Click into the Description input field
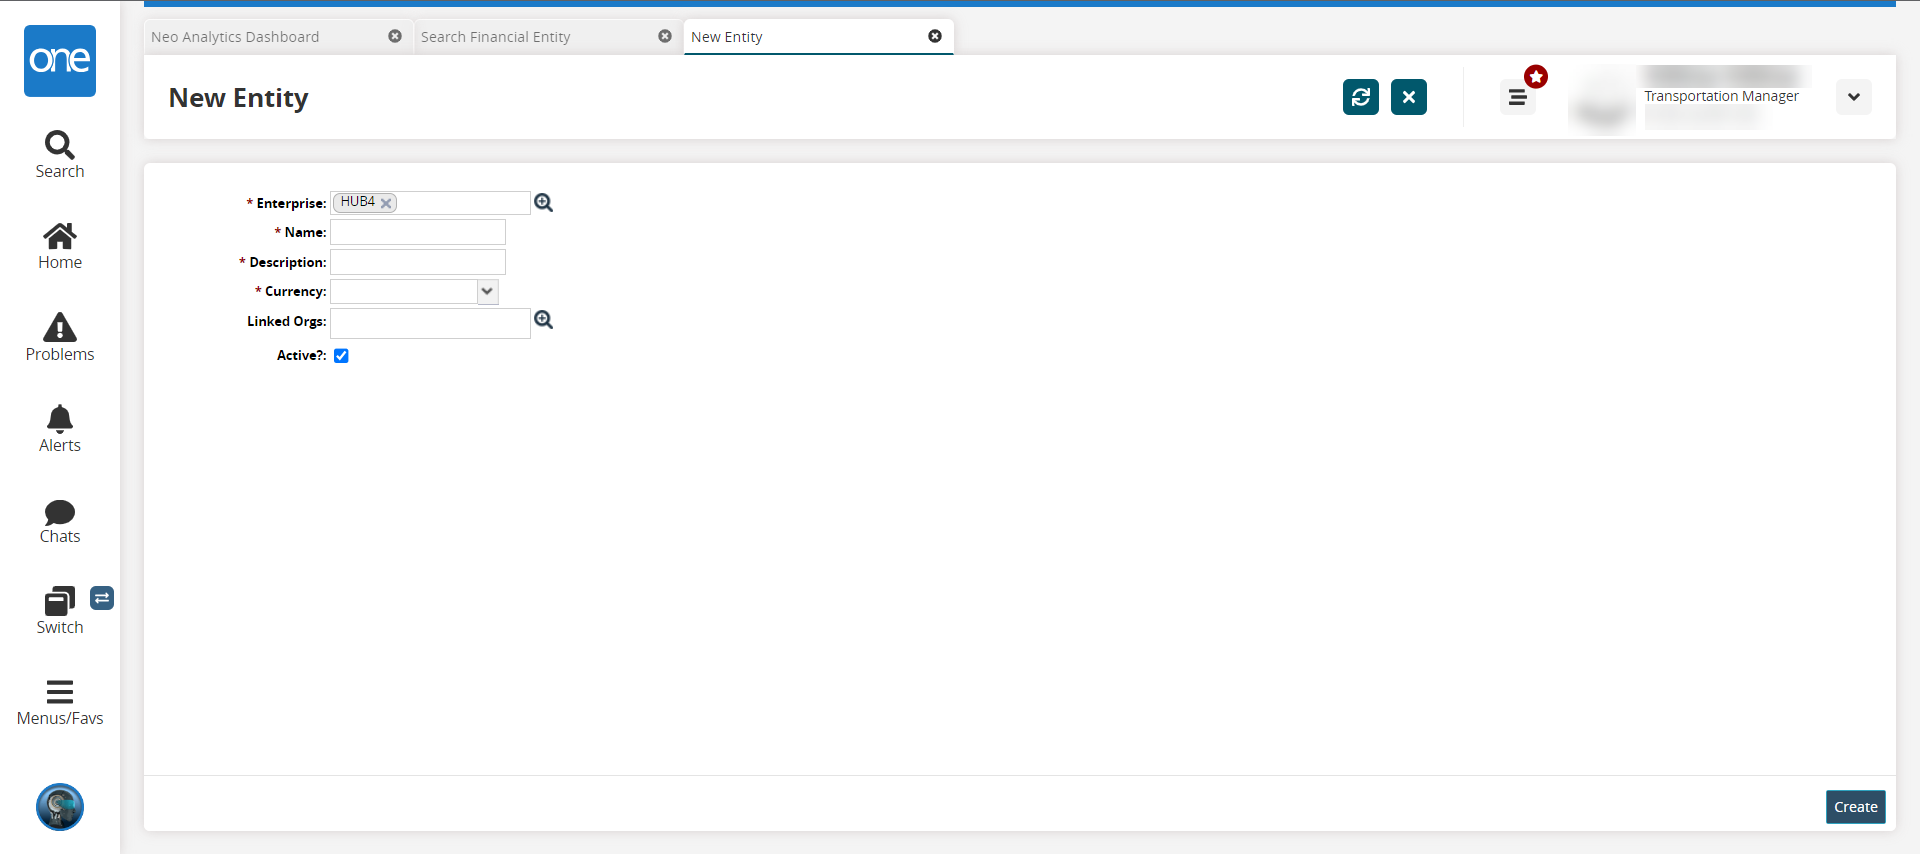 418,262
